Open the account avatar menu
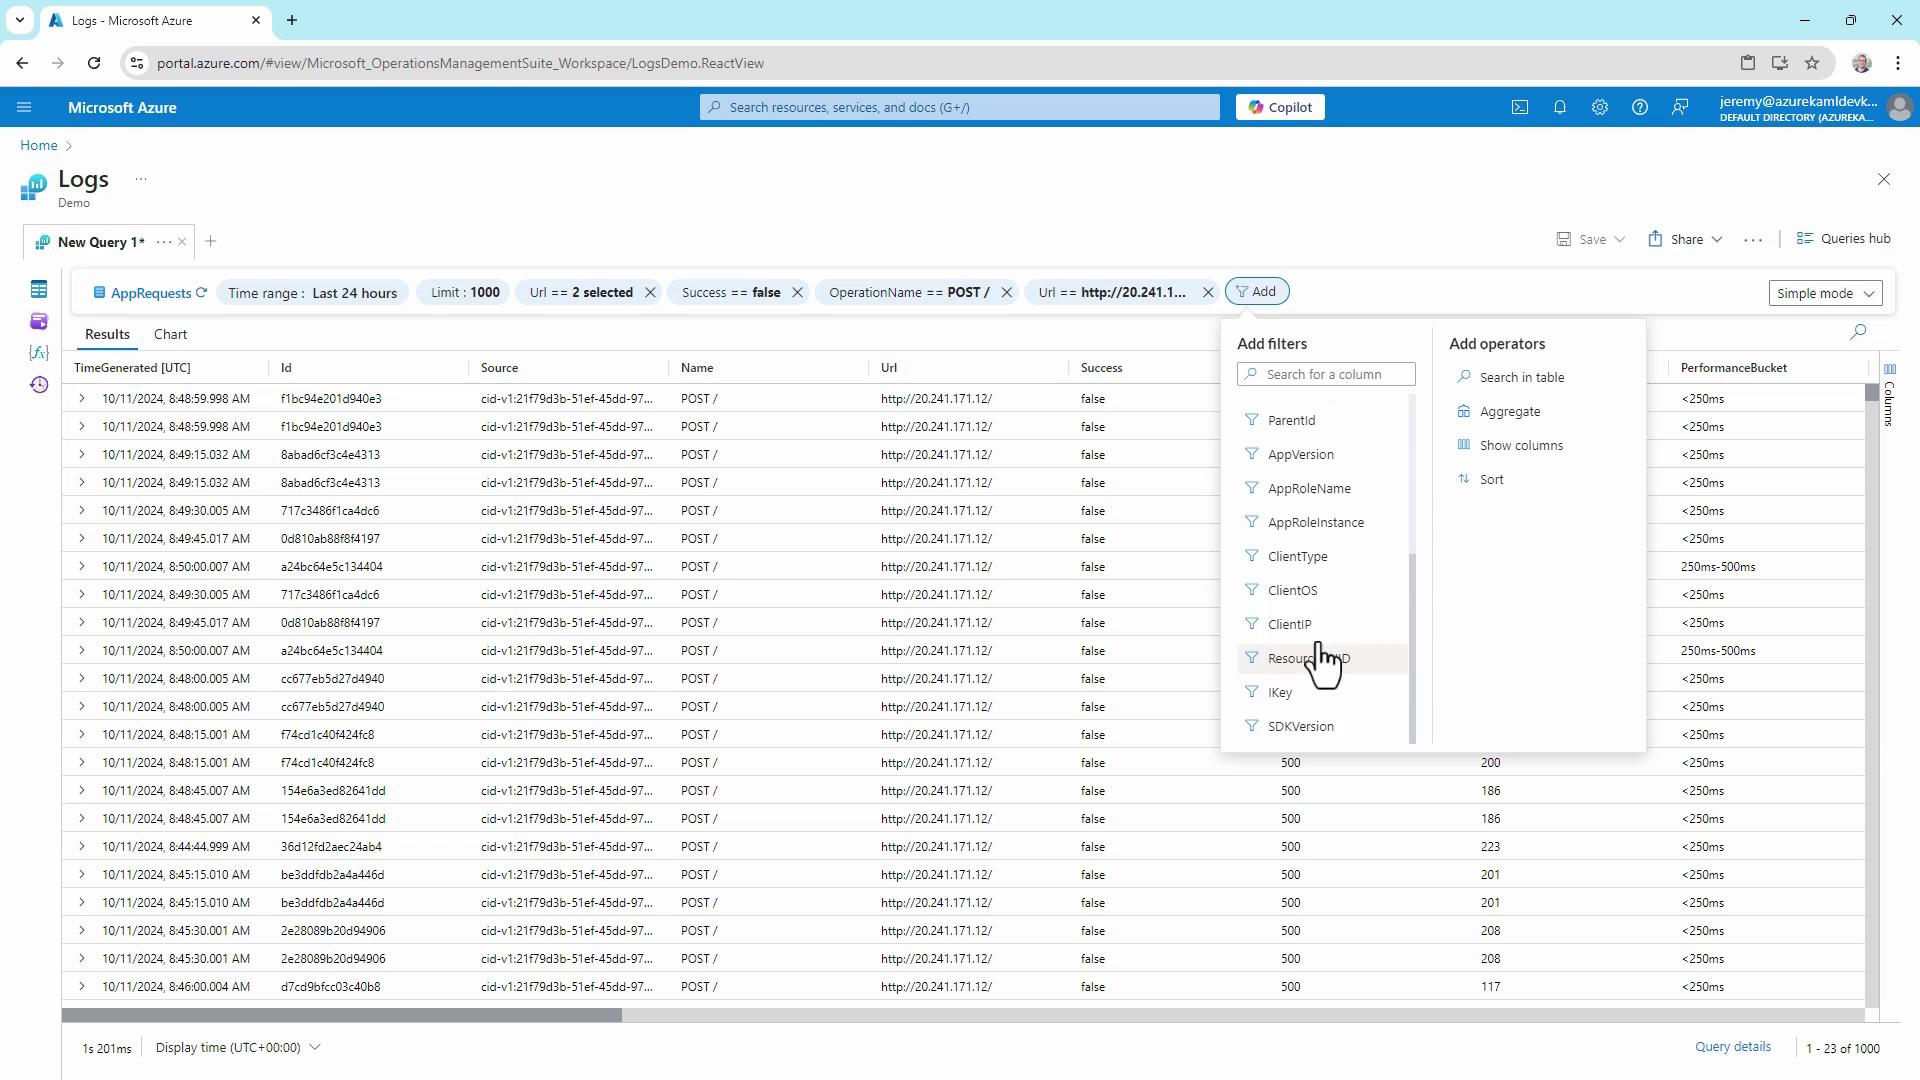 click(x=1899, y=107)
